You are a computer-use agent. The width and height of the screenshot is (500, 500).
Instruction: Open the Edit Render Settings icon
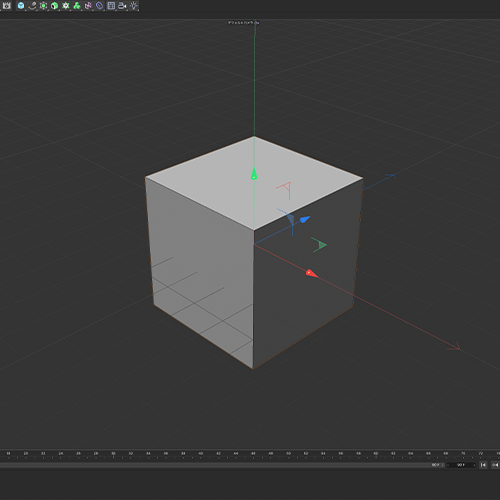(x=6, y=5)
